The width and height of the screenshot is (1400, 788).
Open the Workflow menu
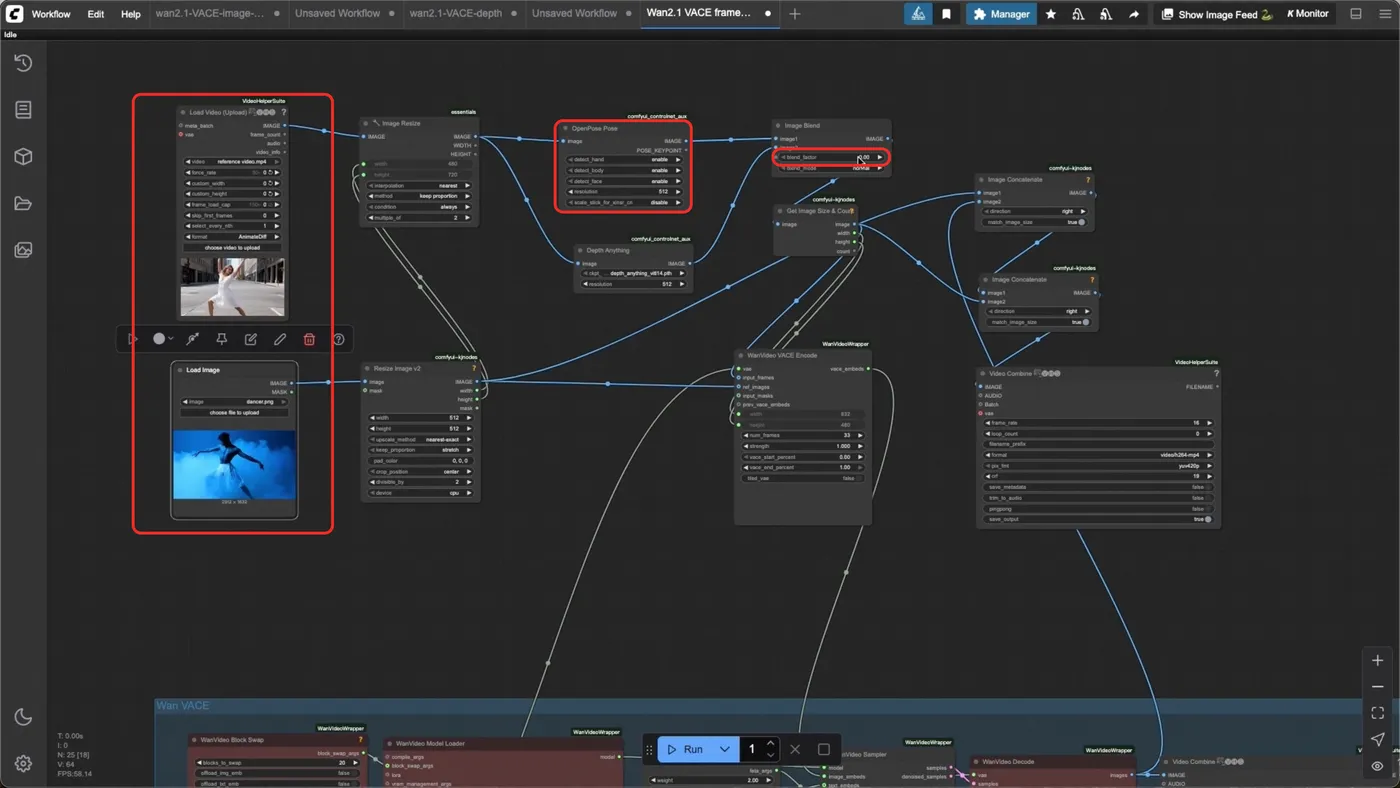(50, 14)
